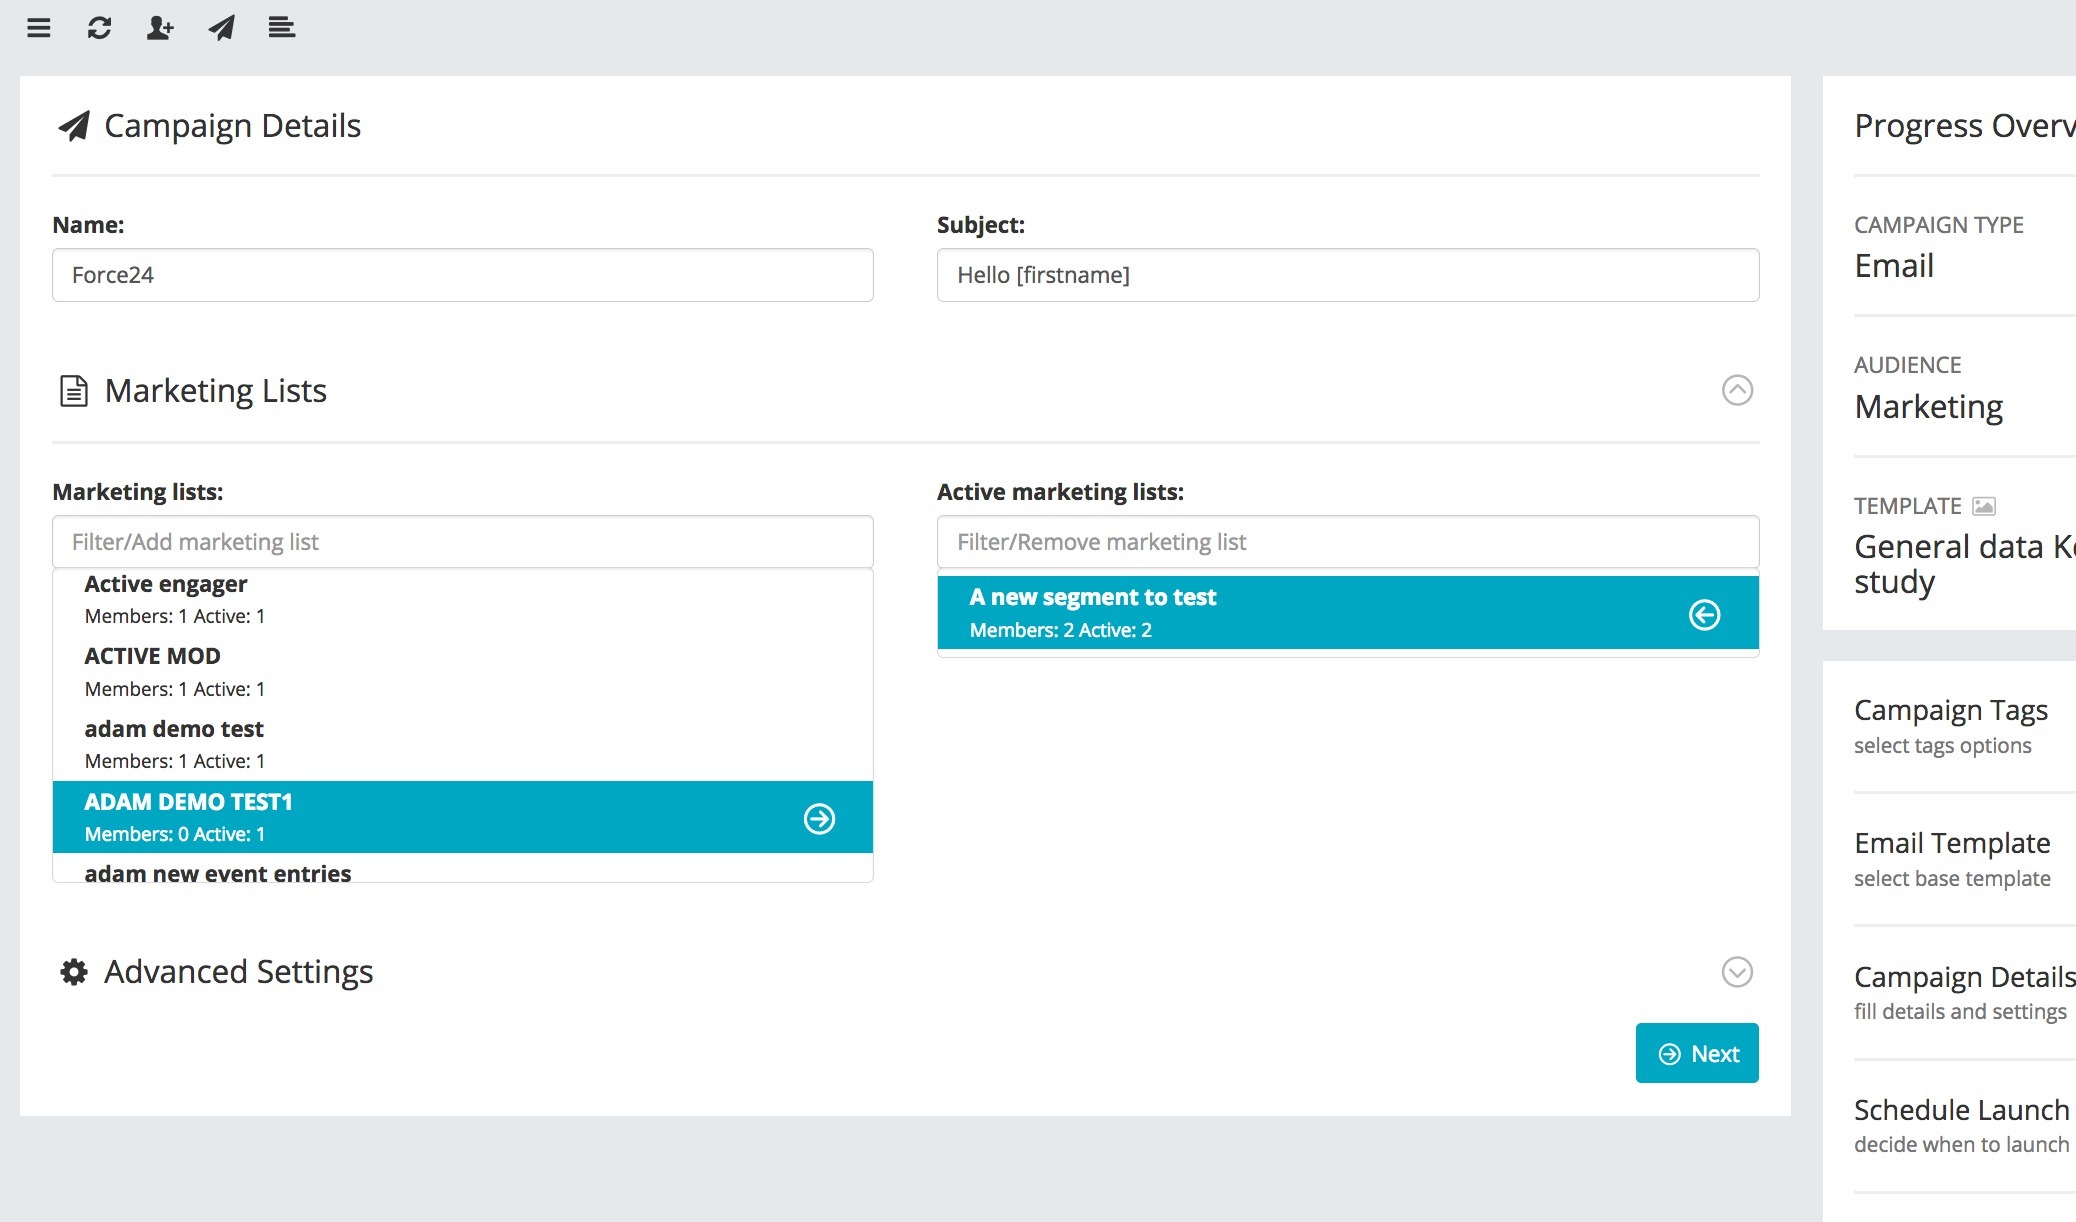Click Email under CAMPAIGN TYPE
This screenshot has height=1222, width=2076.
pyautogui.click(x=1894, y=266)
